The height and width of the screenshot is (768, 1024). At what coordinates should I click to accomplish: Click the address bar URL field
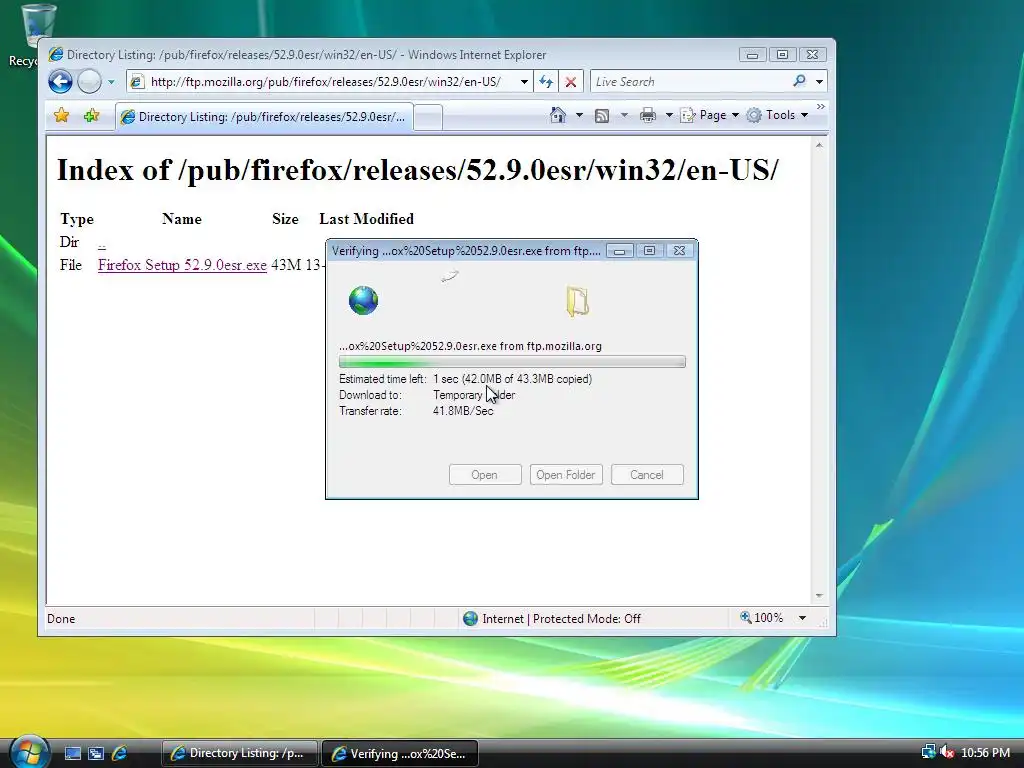pos(325,82)
